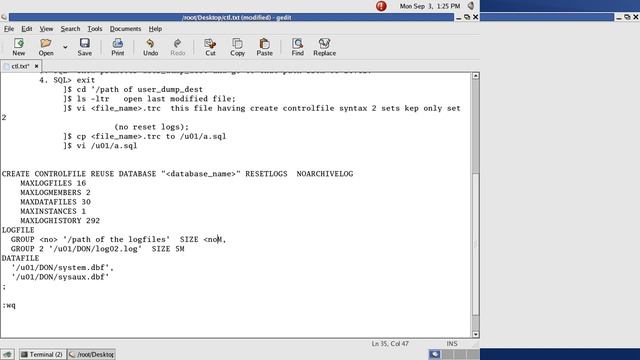Click the MAXLOGFILES 16 line
This screenshot has height=360, width=640.
pos(53,183)
